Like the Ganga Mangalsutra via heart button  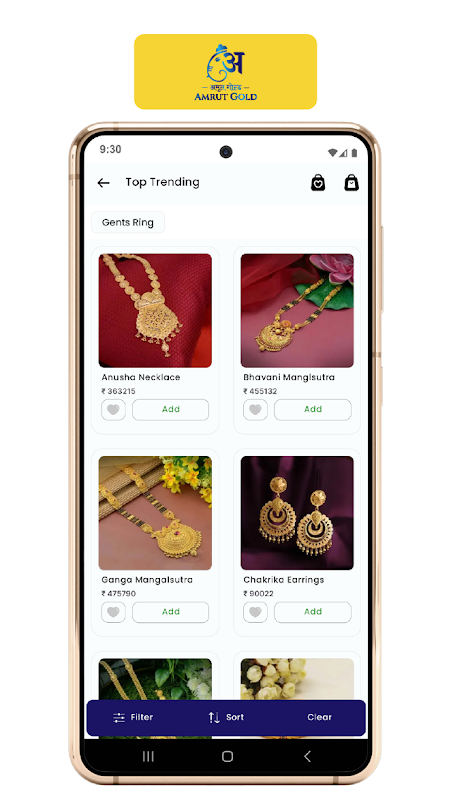coord(113,612)
